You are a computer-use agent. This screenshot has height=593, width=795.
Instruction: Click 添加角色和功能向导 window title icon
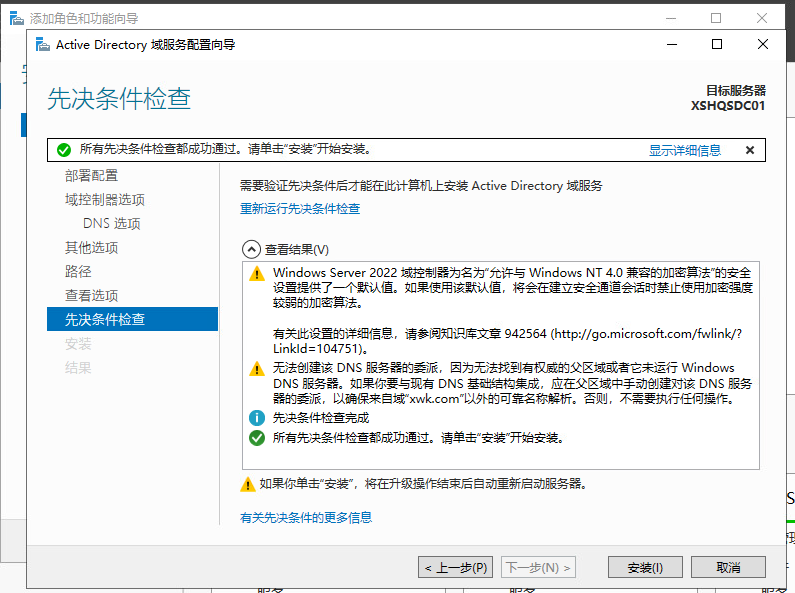coord(17,19)
